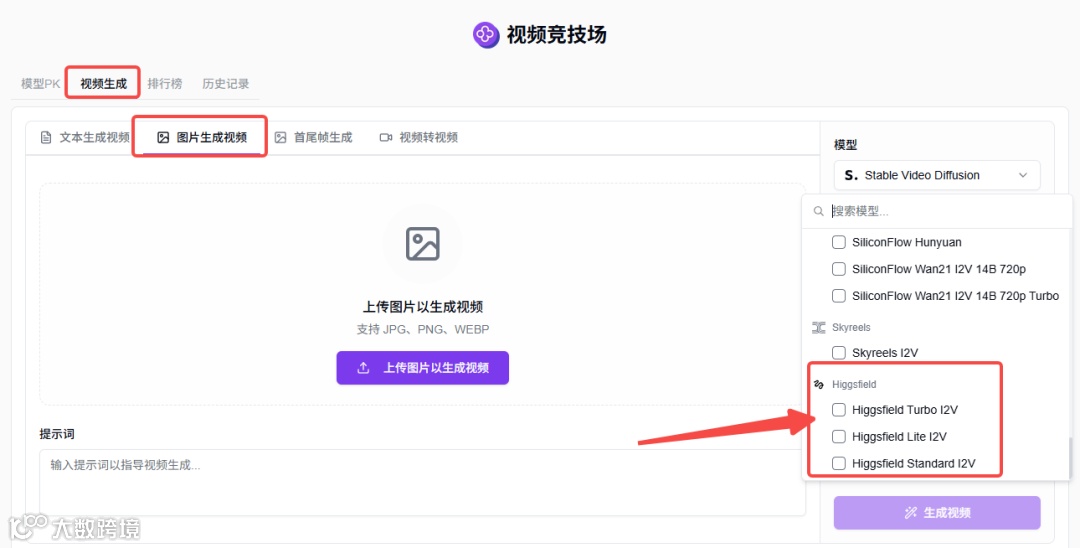The image size is (1080, 548).
Task: Switch to the 视频生成 tab
Action: point(103,84)
